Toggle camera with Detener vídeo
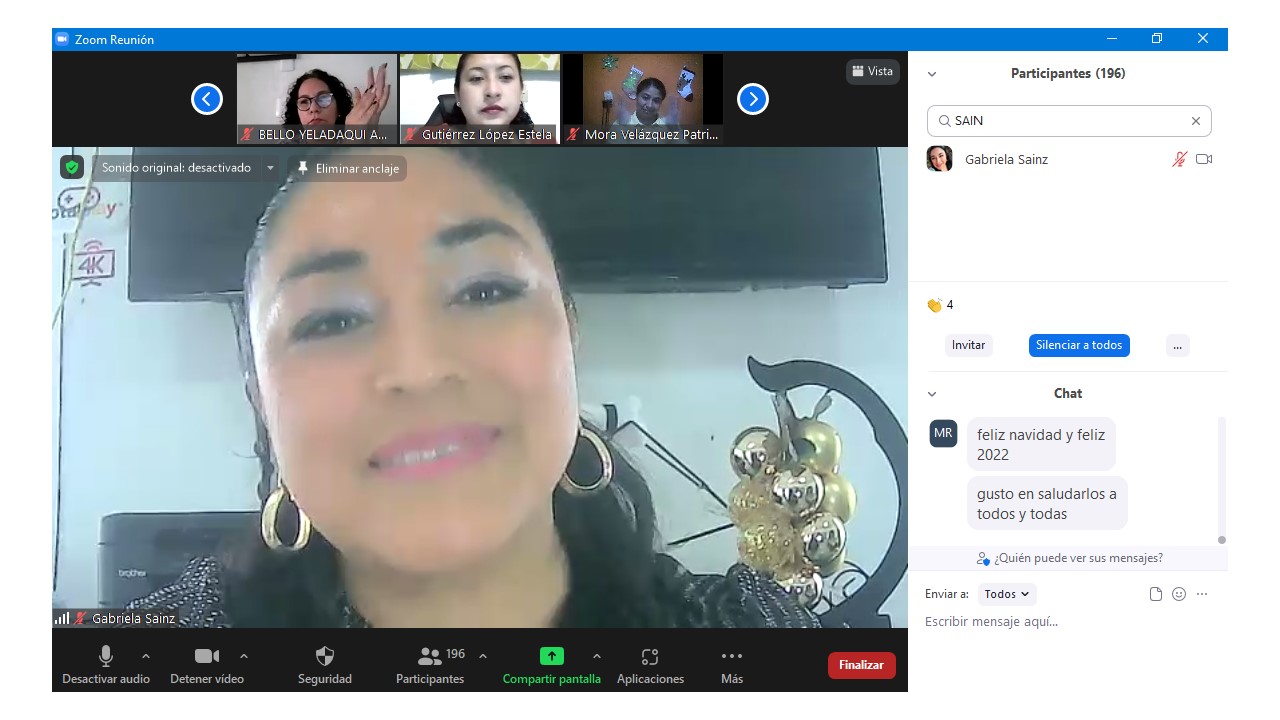 207,657
